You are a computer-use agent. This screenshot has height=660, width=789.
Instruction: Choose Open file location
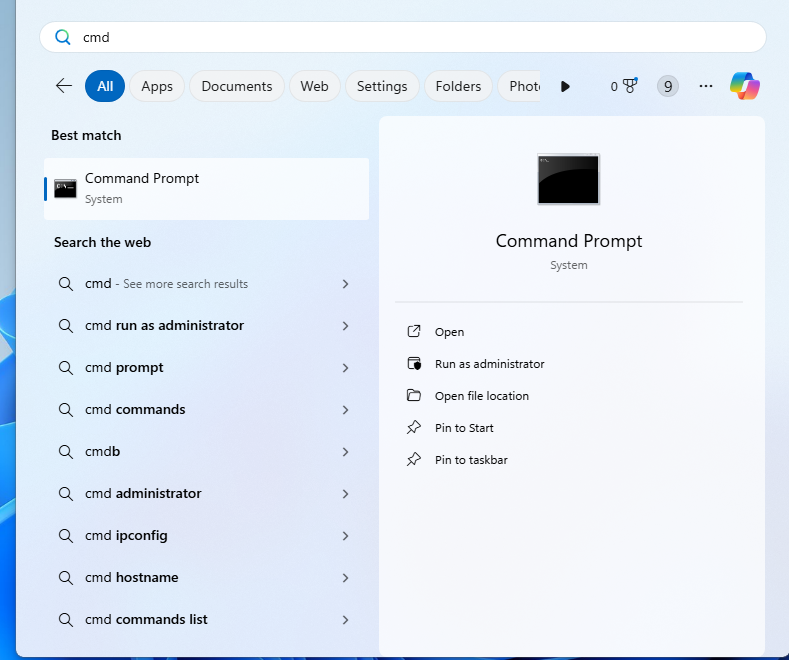[482, 396]
